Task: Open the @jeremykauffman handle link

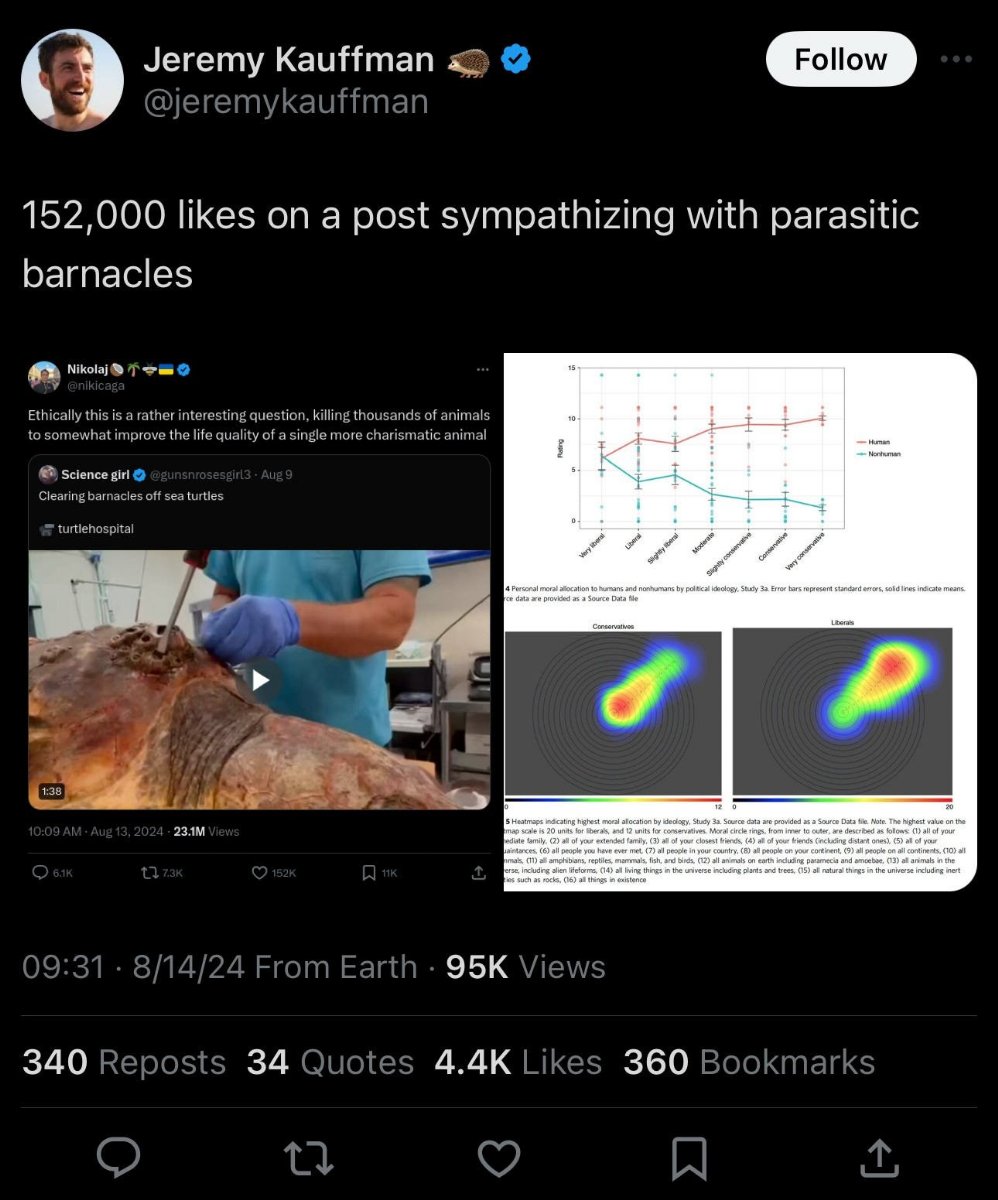Action: [286, 101]
